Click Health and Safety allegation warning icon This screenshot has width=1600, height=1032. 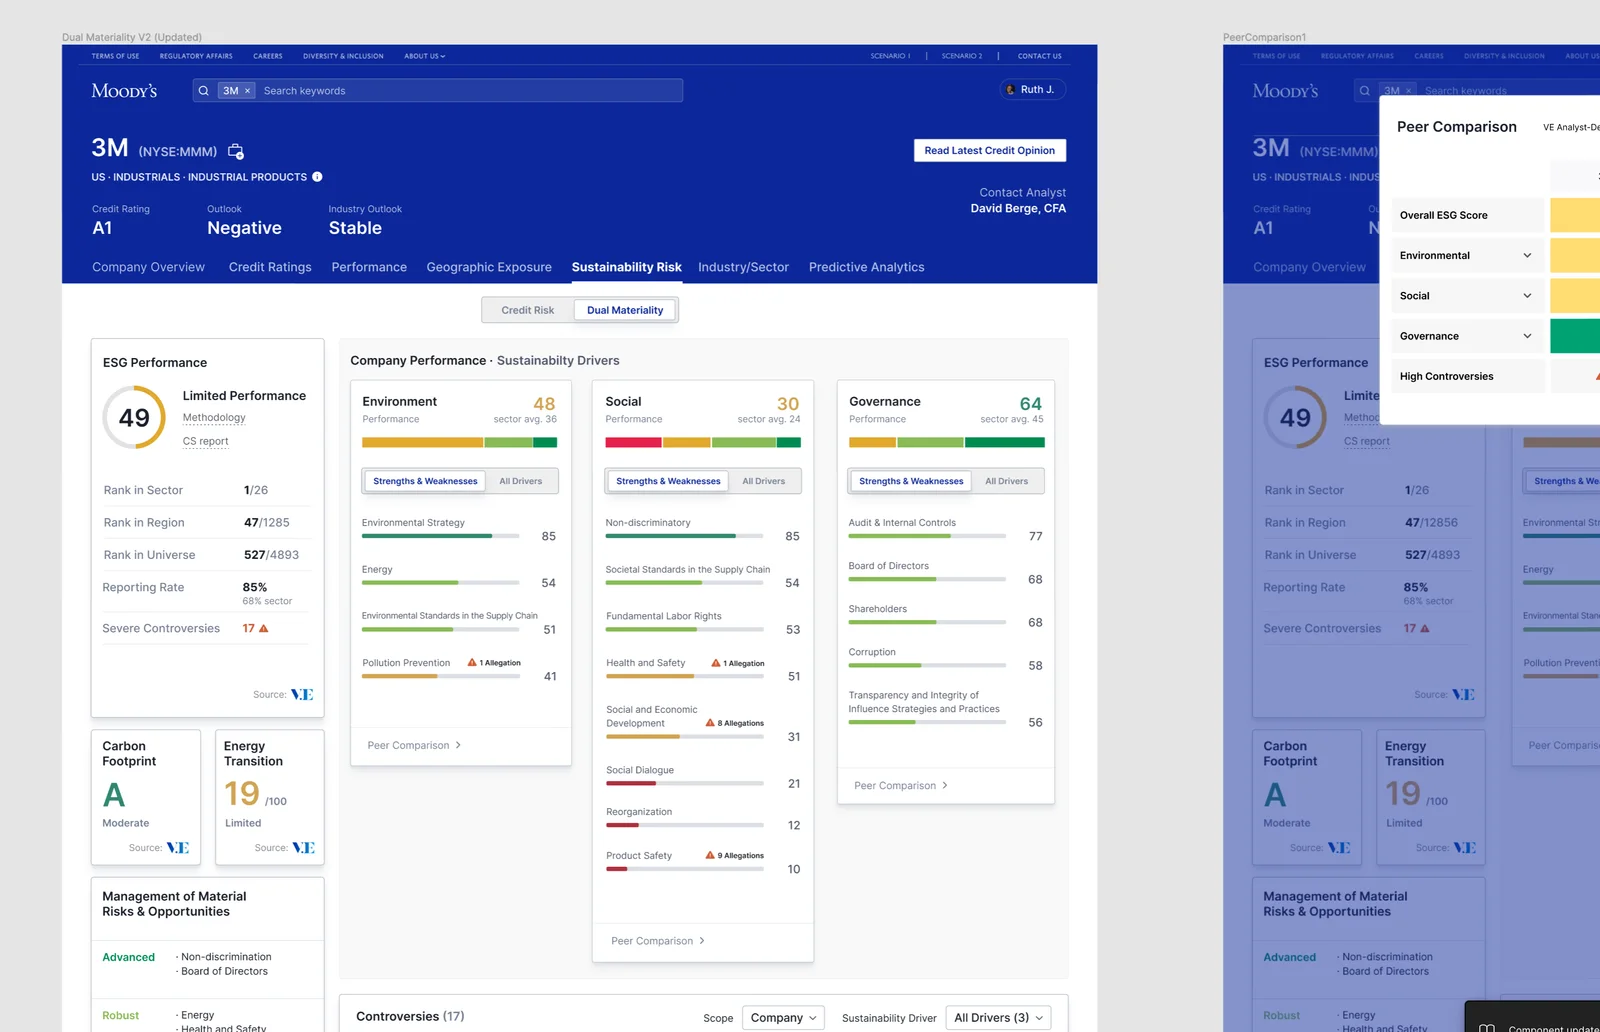pyautogui.click(x=716, y=663)
